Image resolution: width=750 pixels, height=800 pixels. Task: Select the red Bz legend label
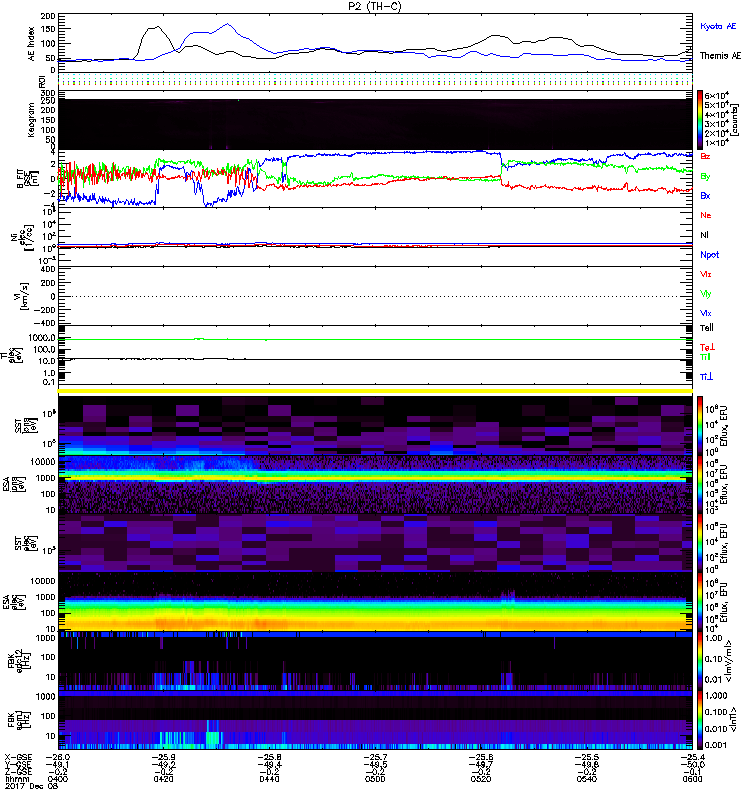pyautogui.click(x=705, y=156)
